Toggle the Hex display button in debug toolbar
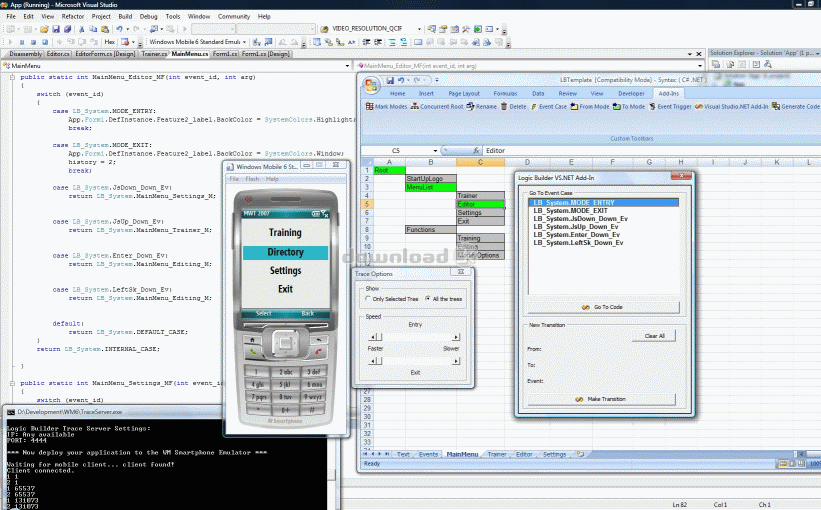 coord(109,42)
